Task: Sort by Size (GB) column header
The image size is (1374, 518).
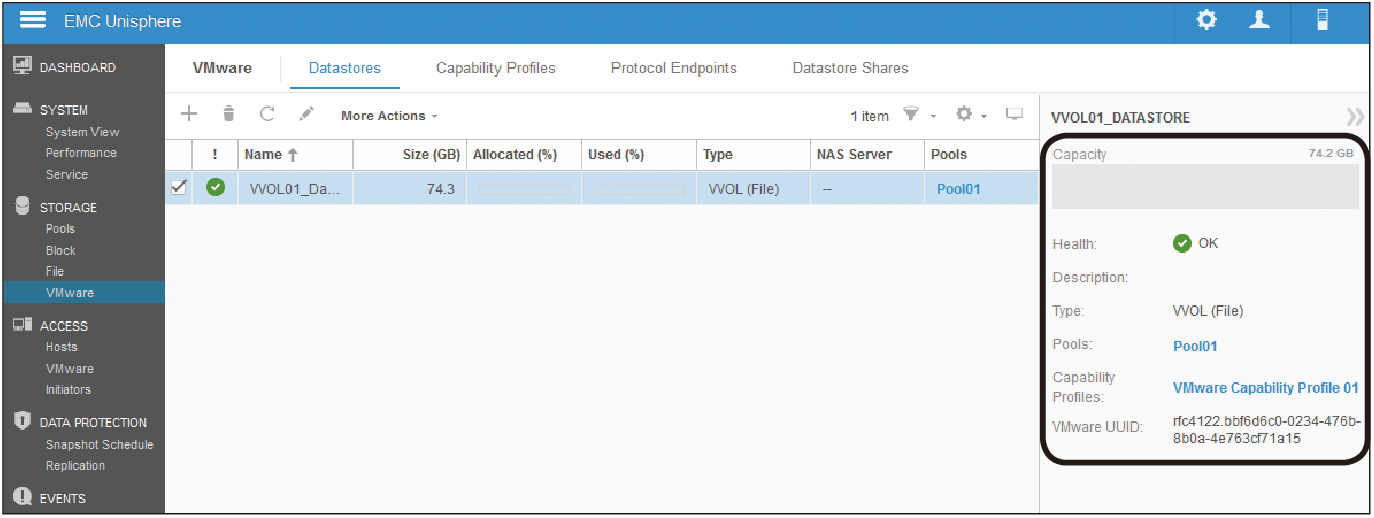Action: (x=432, y=155)
